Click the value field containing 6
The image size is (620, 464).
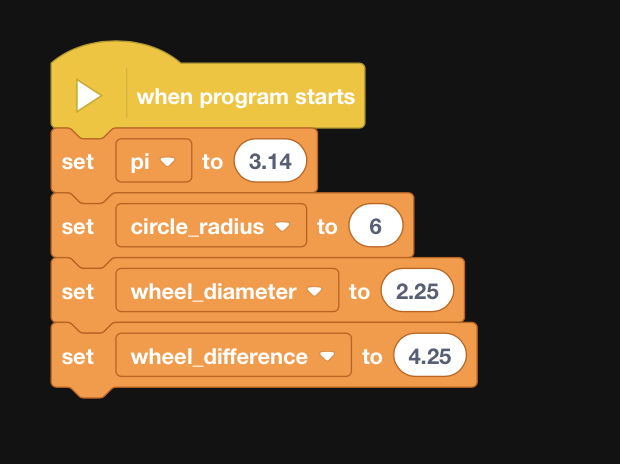click(x=376, y=226)
